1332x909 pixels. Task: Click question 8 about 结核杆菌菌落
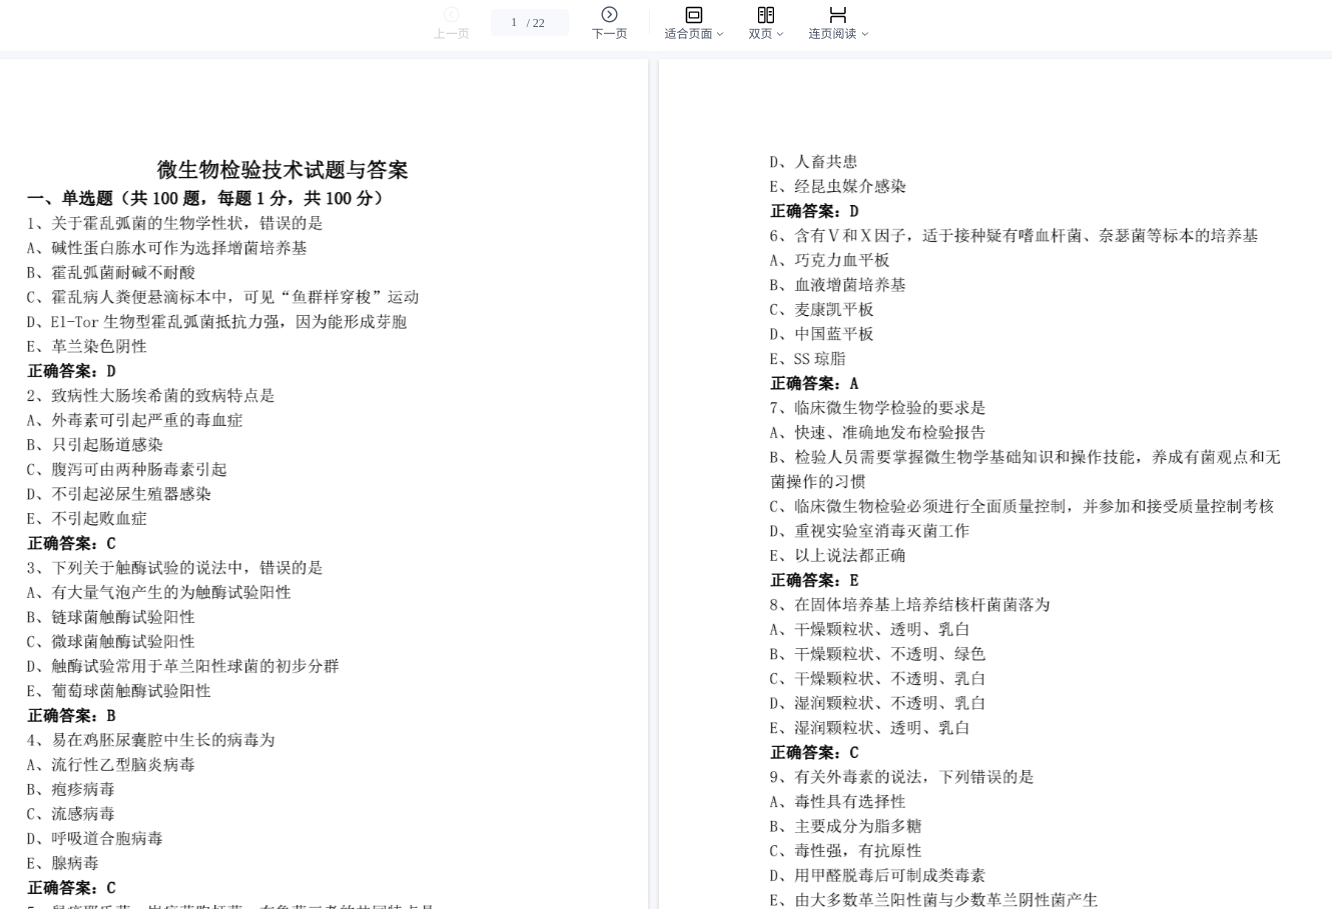click(x=909, y=605)
